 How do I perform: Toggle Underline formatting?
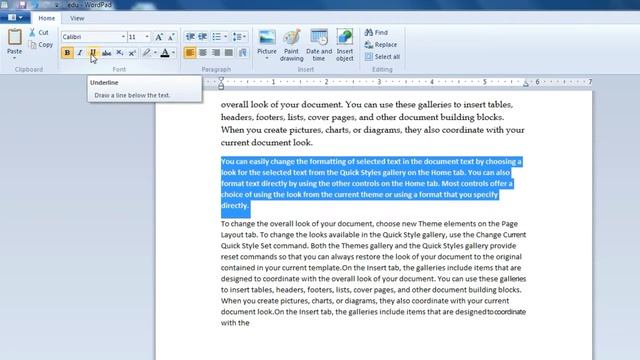93,53
